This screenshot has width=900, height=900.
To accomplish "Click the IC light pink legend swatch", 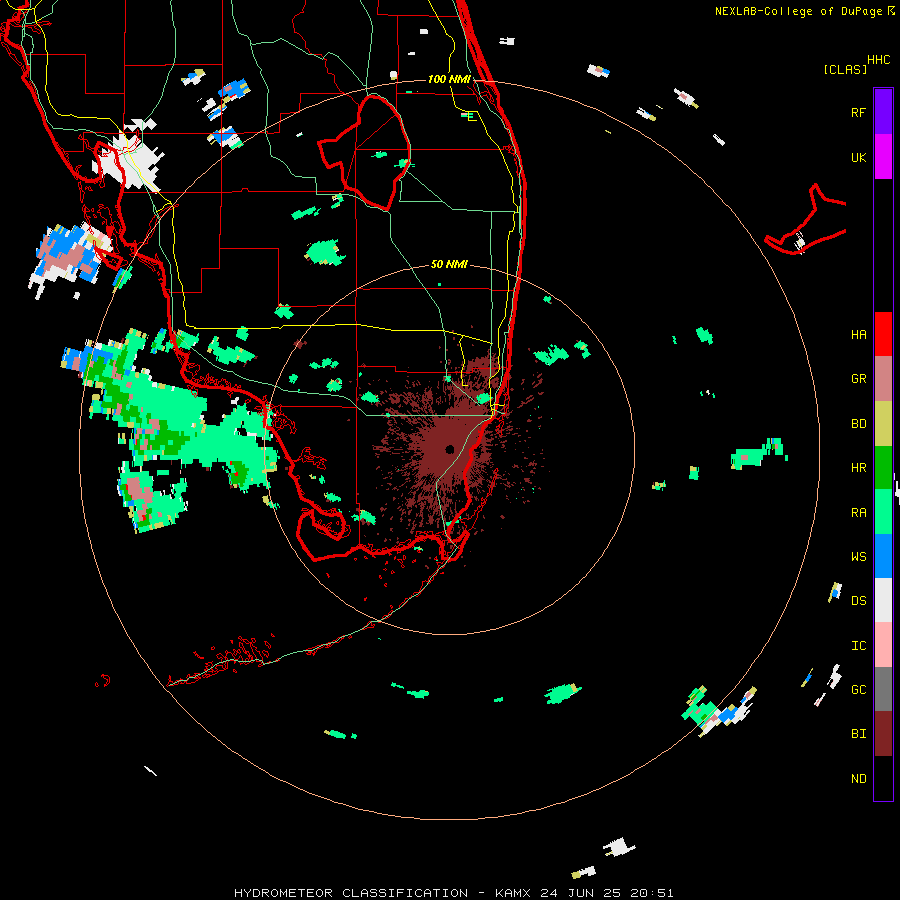I will pos(883,645).
